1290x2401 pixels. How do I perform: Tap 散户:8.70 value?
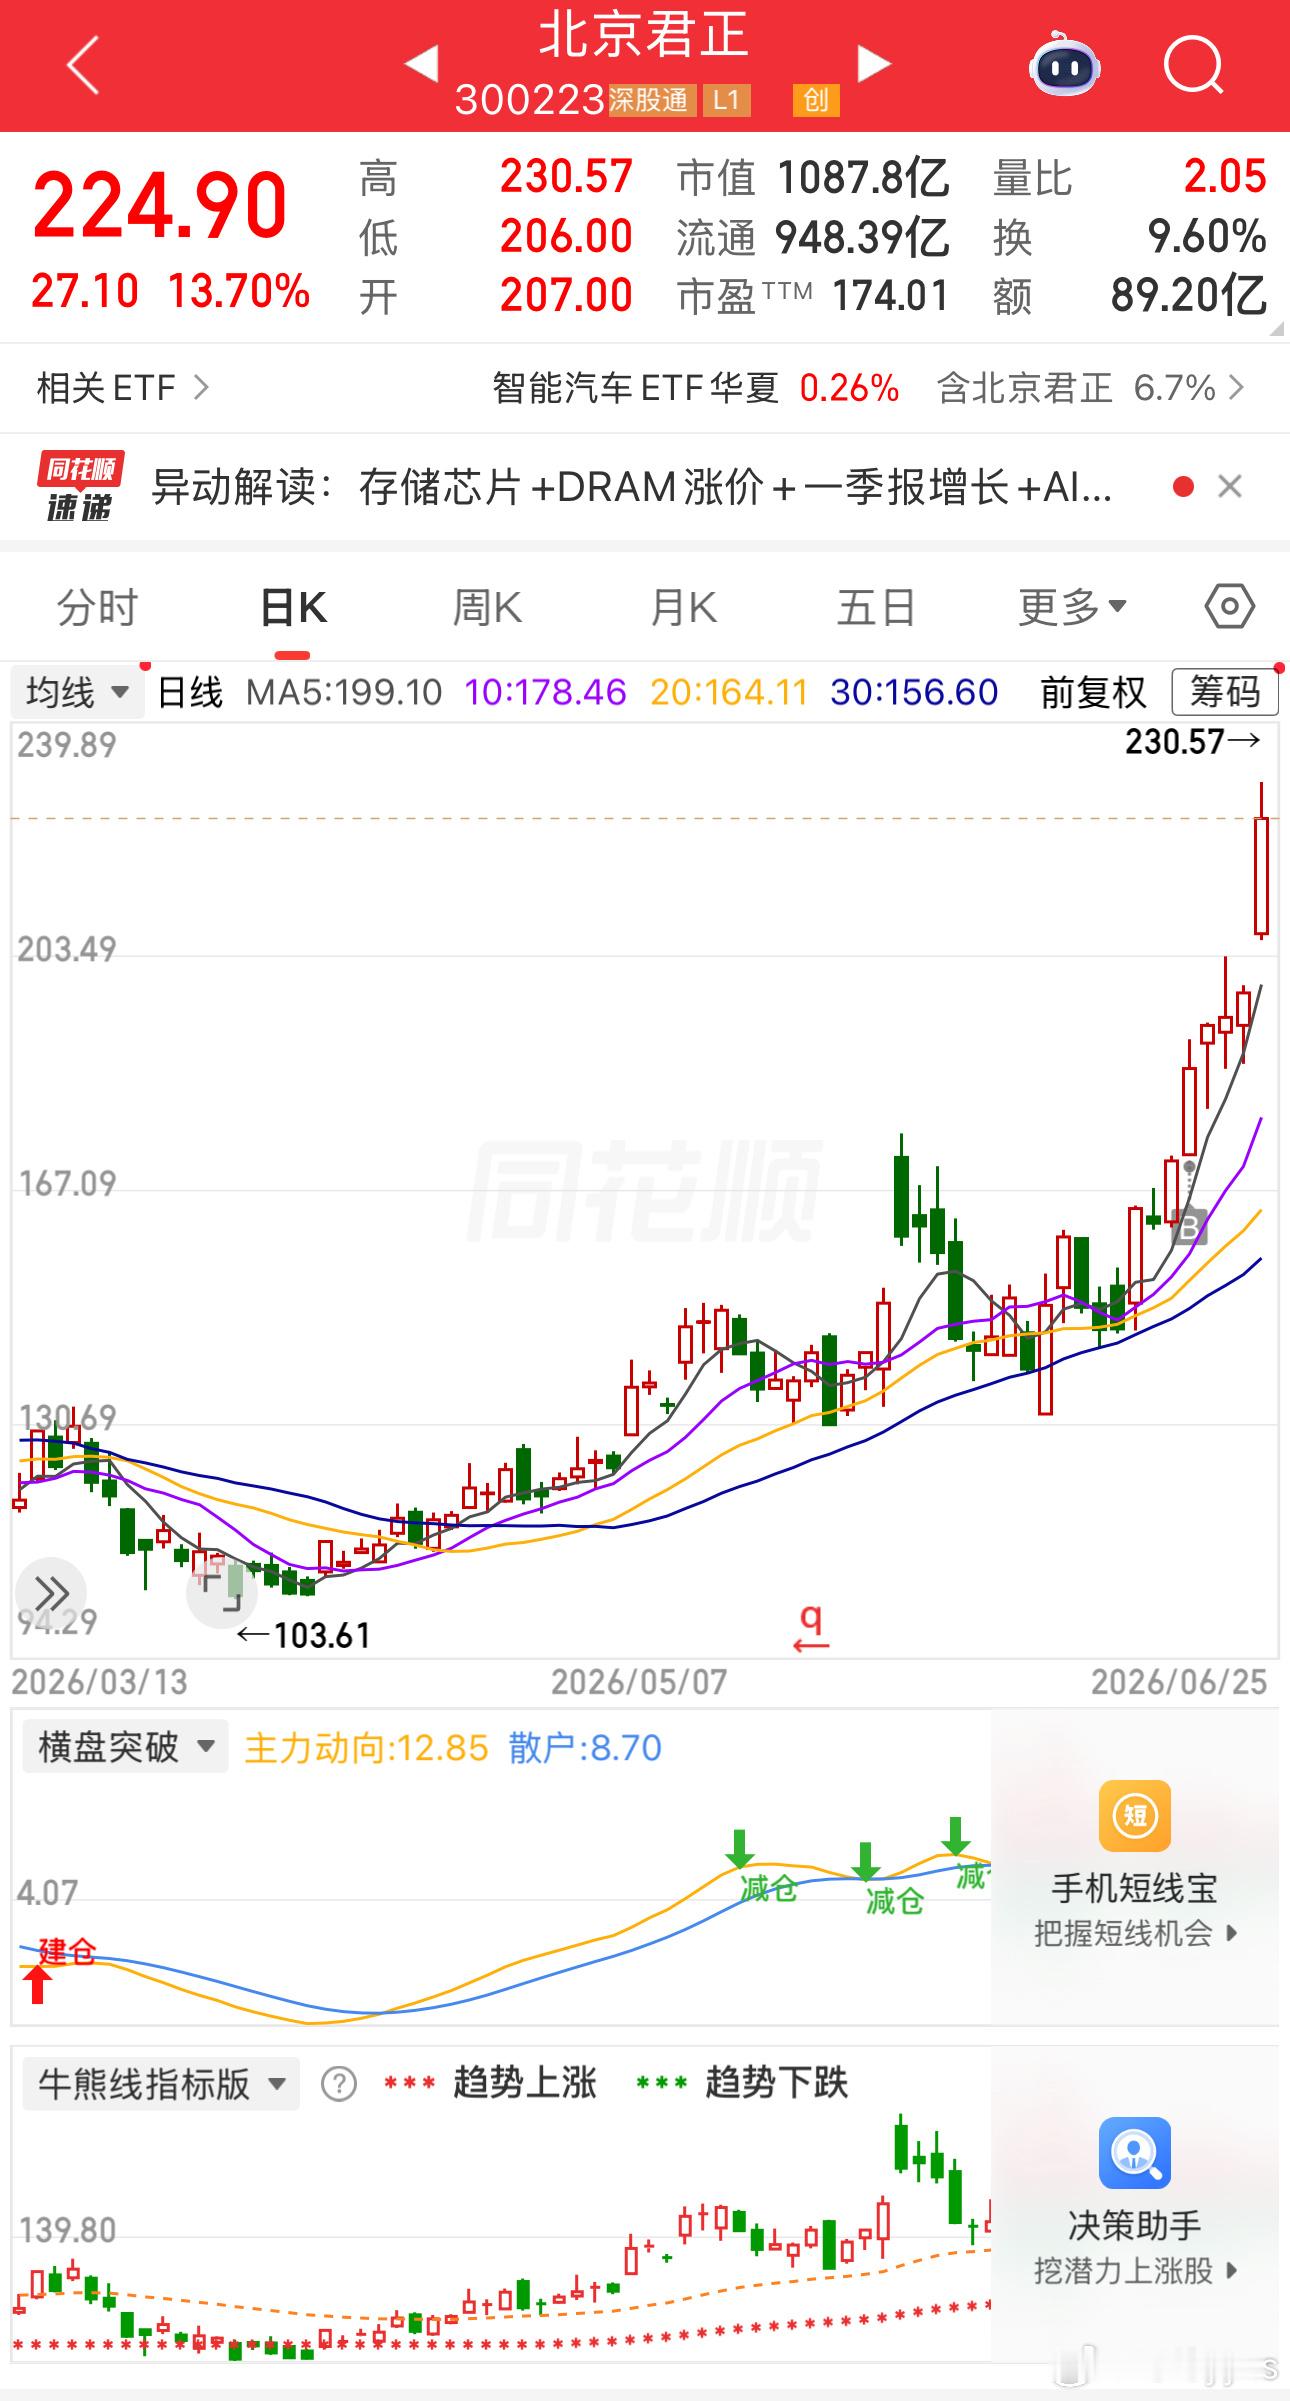point(585,1747)
